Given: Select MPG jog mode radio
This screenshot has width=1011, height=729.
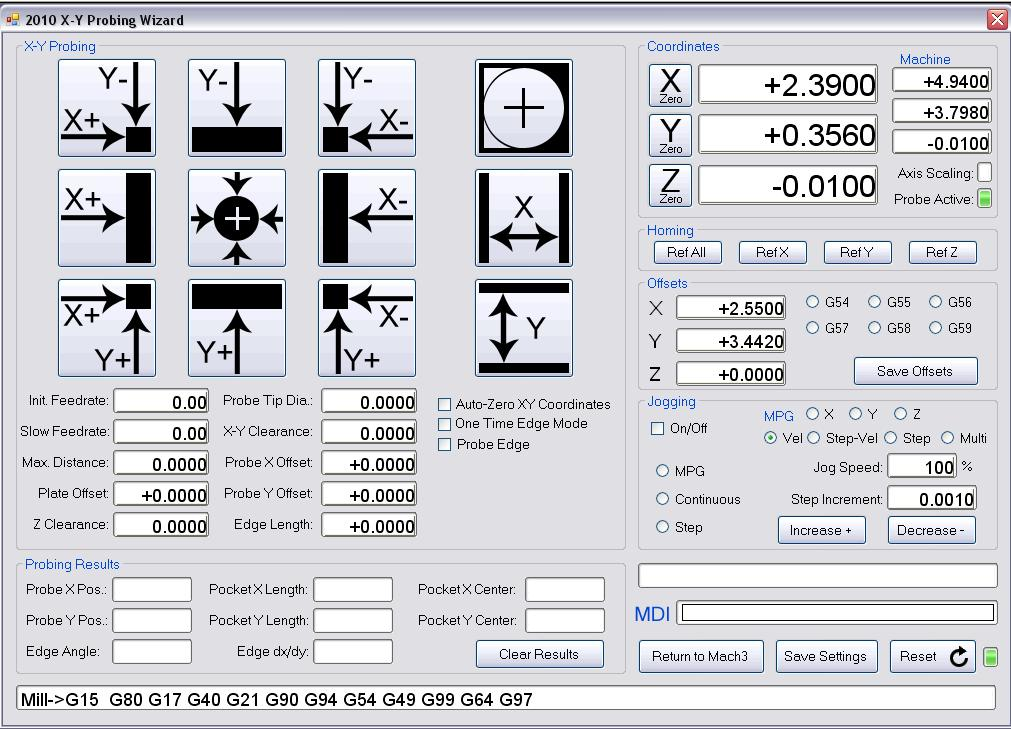Looking at the screenshot, I should click(x=662, y=471).
